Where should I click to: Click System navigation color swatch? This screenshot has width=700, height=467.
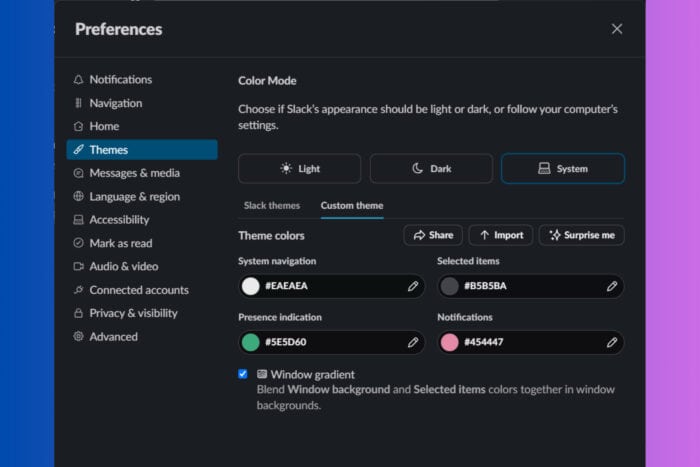[x=250, y=286]
